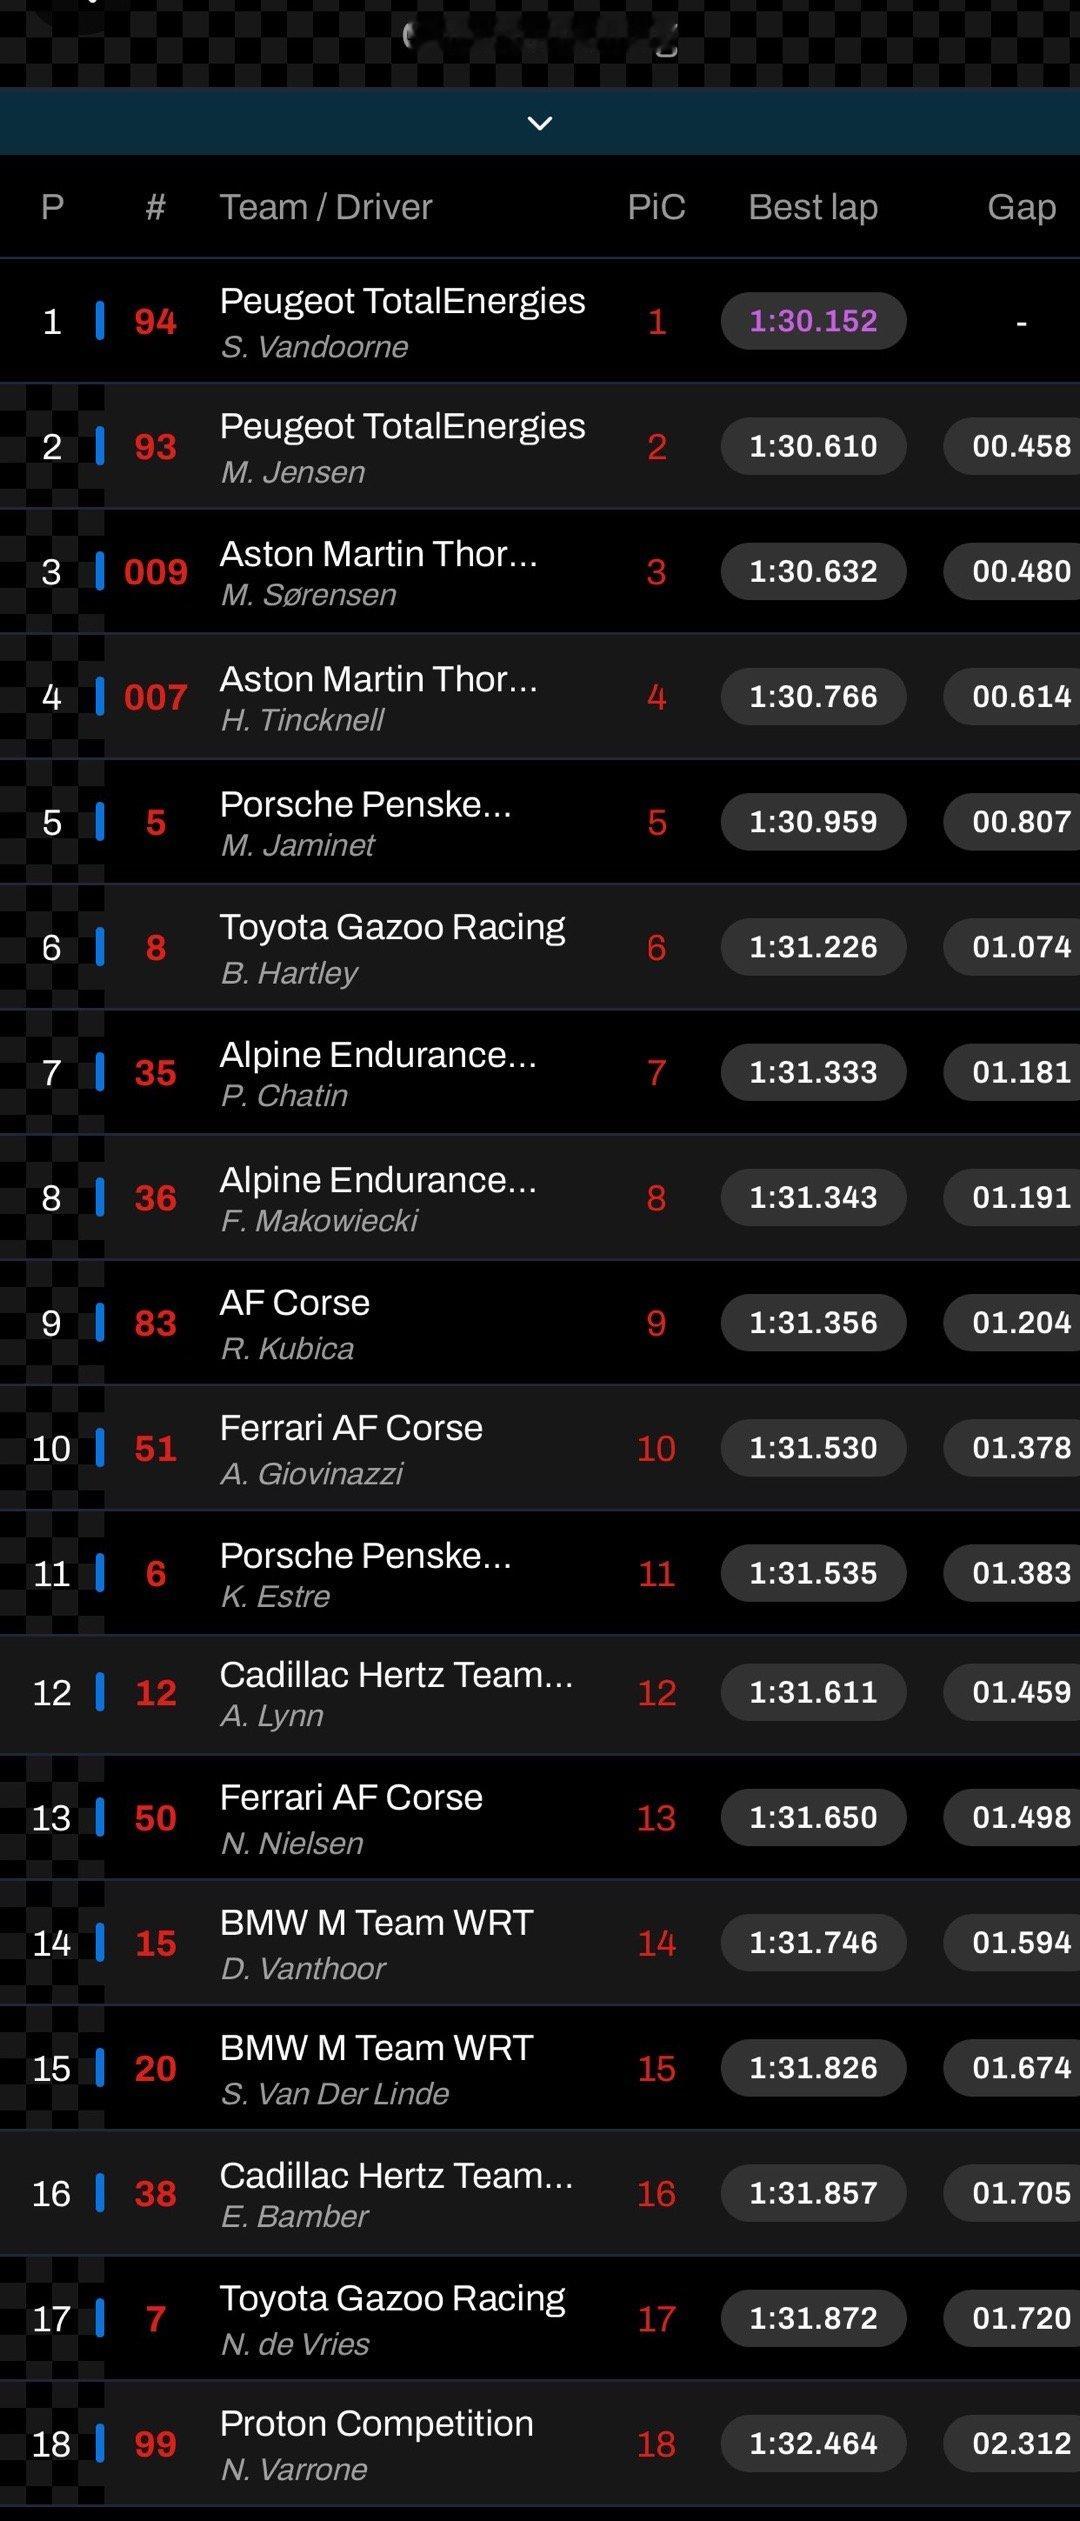Image resolution: width=1080 pixels, height=2521 pixels.
Task: Open Peugeot TotalEnergies S. Vandoorne row
Action: click(540, 321)
